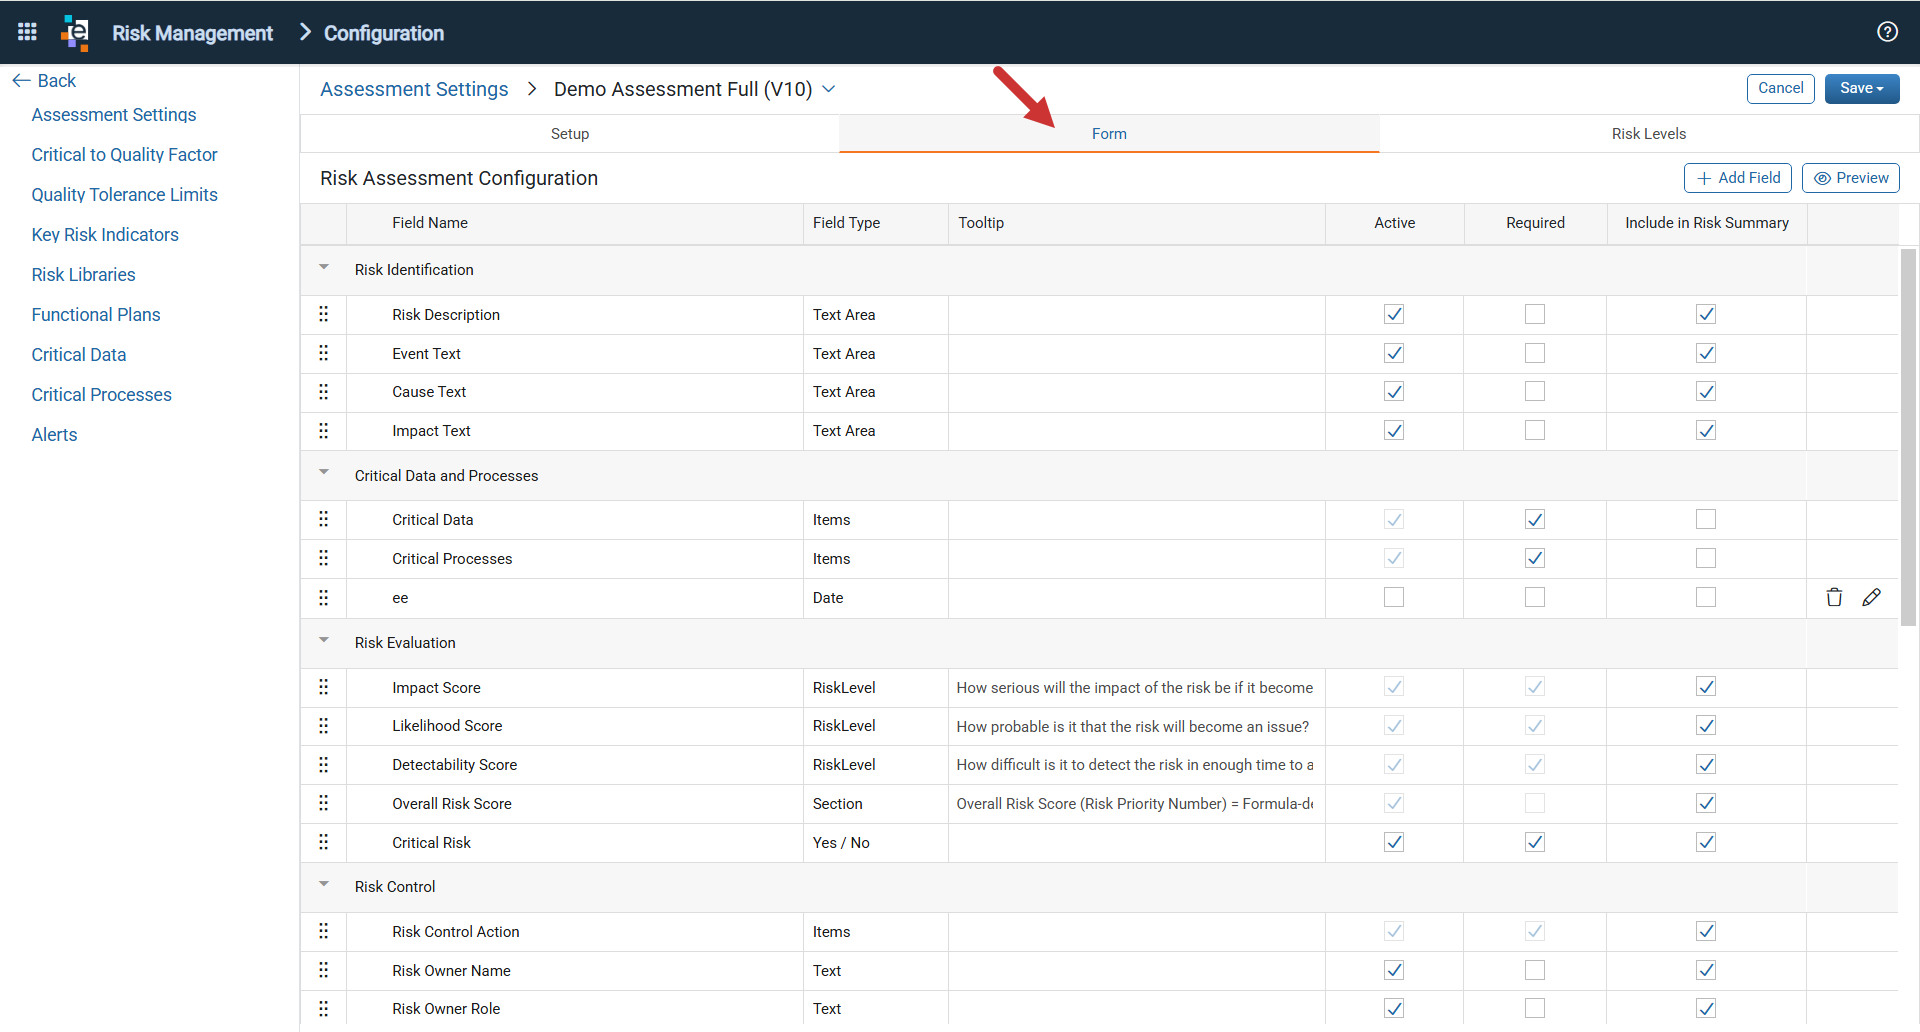Uncheck Active for Risk Description
1920x1032 pixels.
(1394, 314)
